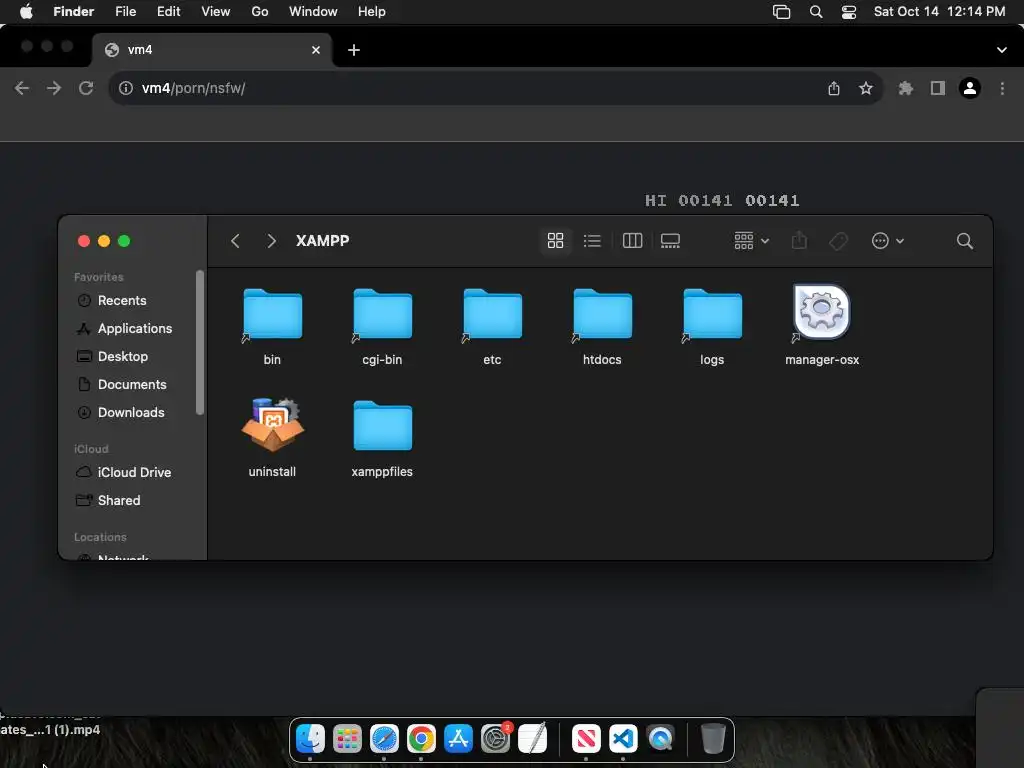Switch Finder to column view
Image resolution: width=1024 pixels, height=768 pixels.
tap(632, 241)
